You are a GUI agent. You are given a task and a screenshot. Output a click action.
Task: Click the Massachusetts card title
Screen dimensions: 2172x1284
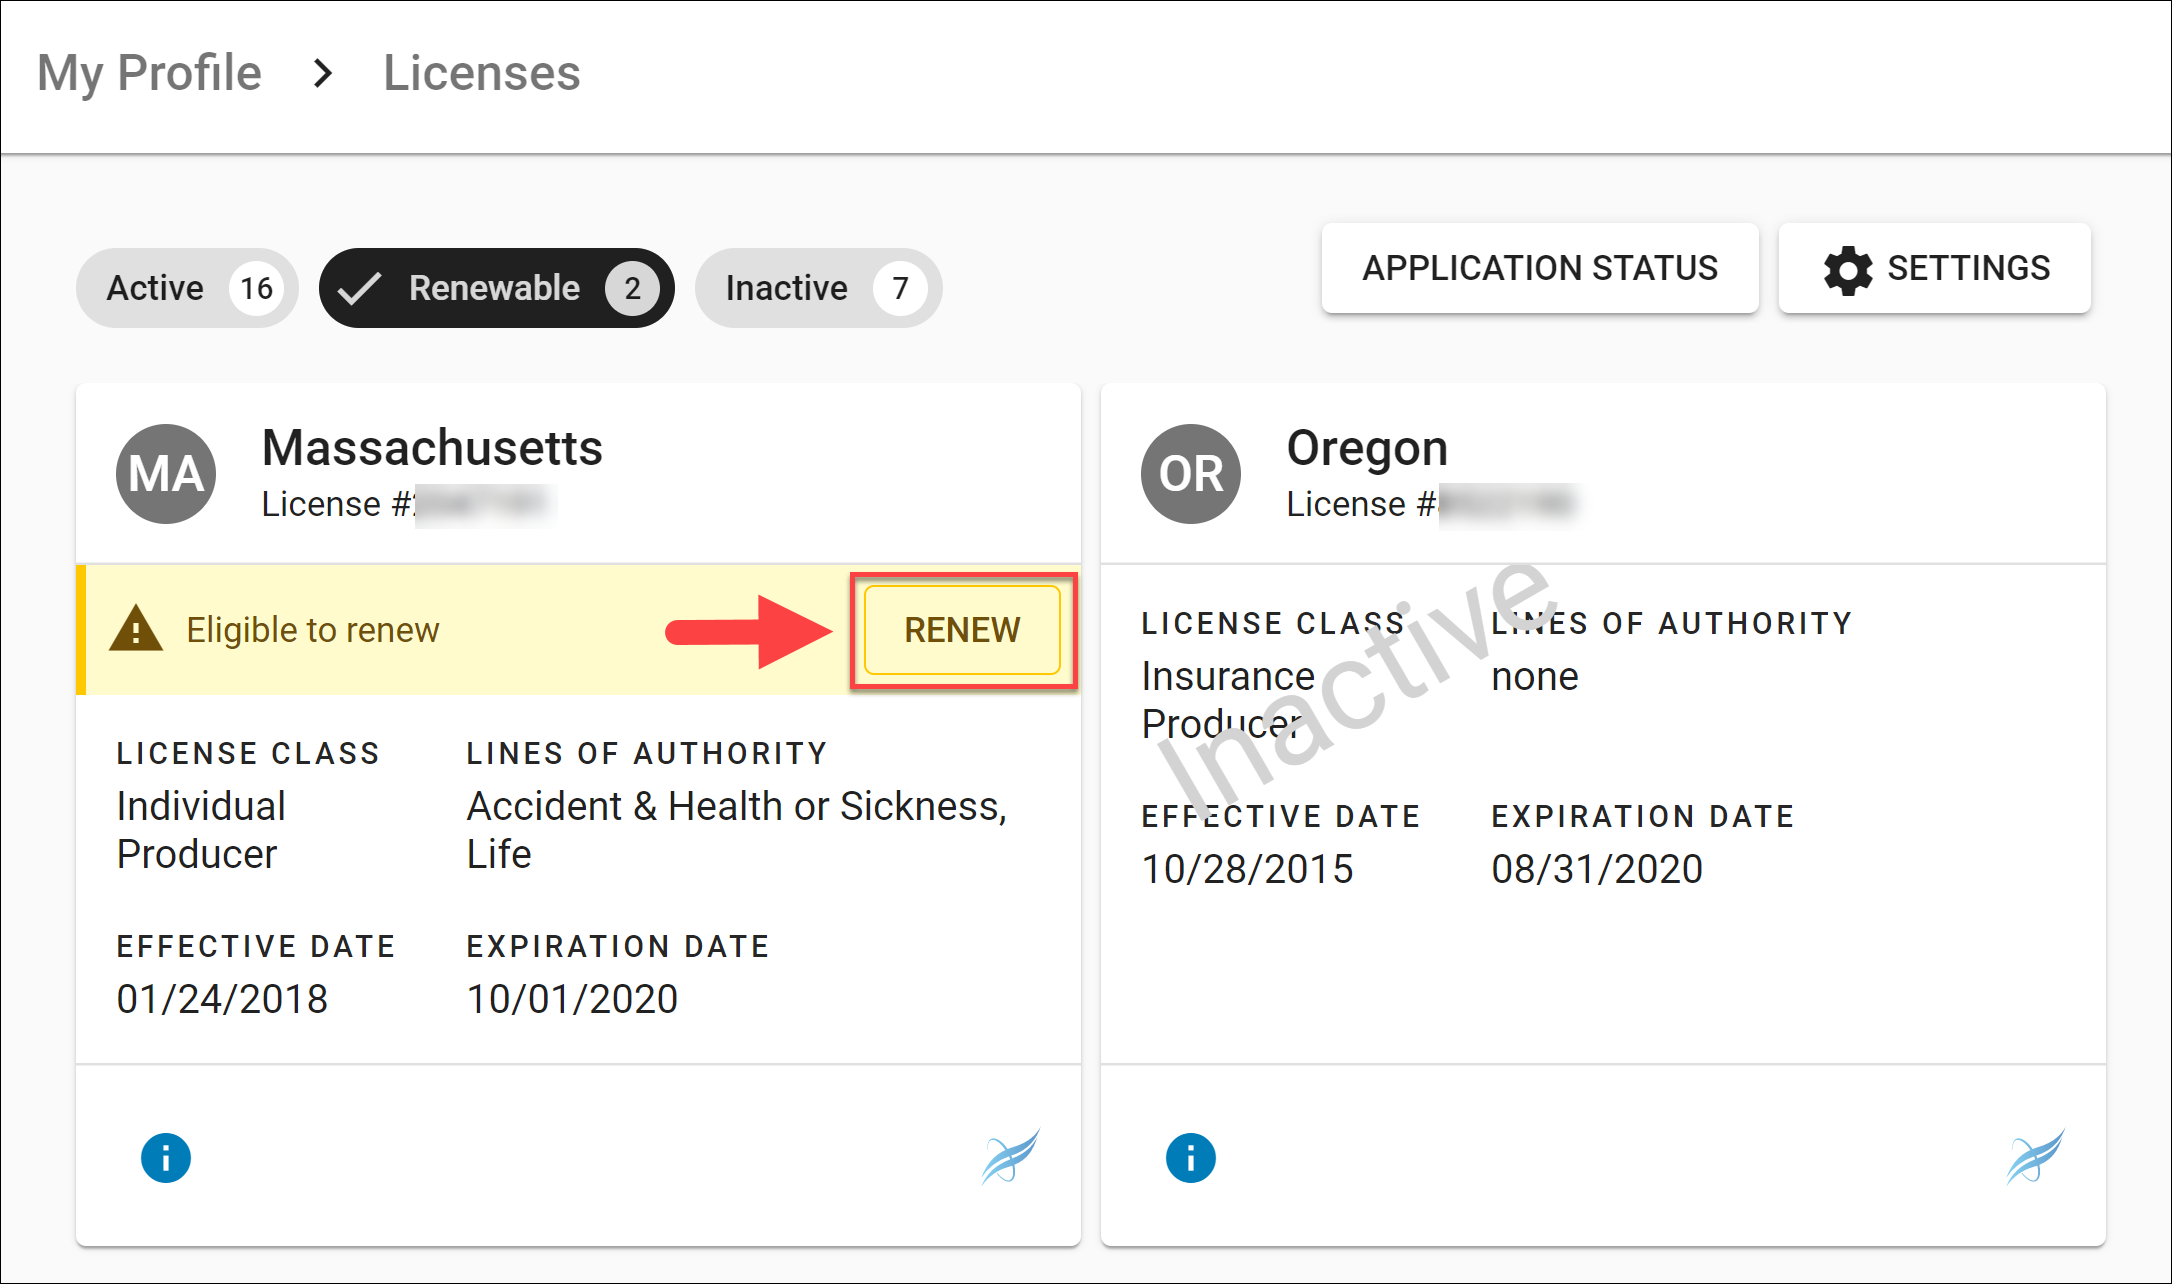point(432,447)
